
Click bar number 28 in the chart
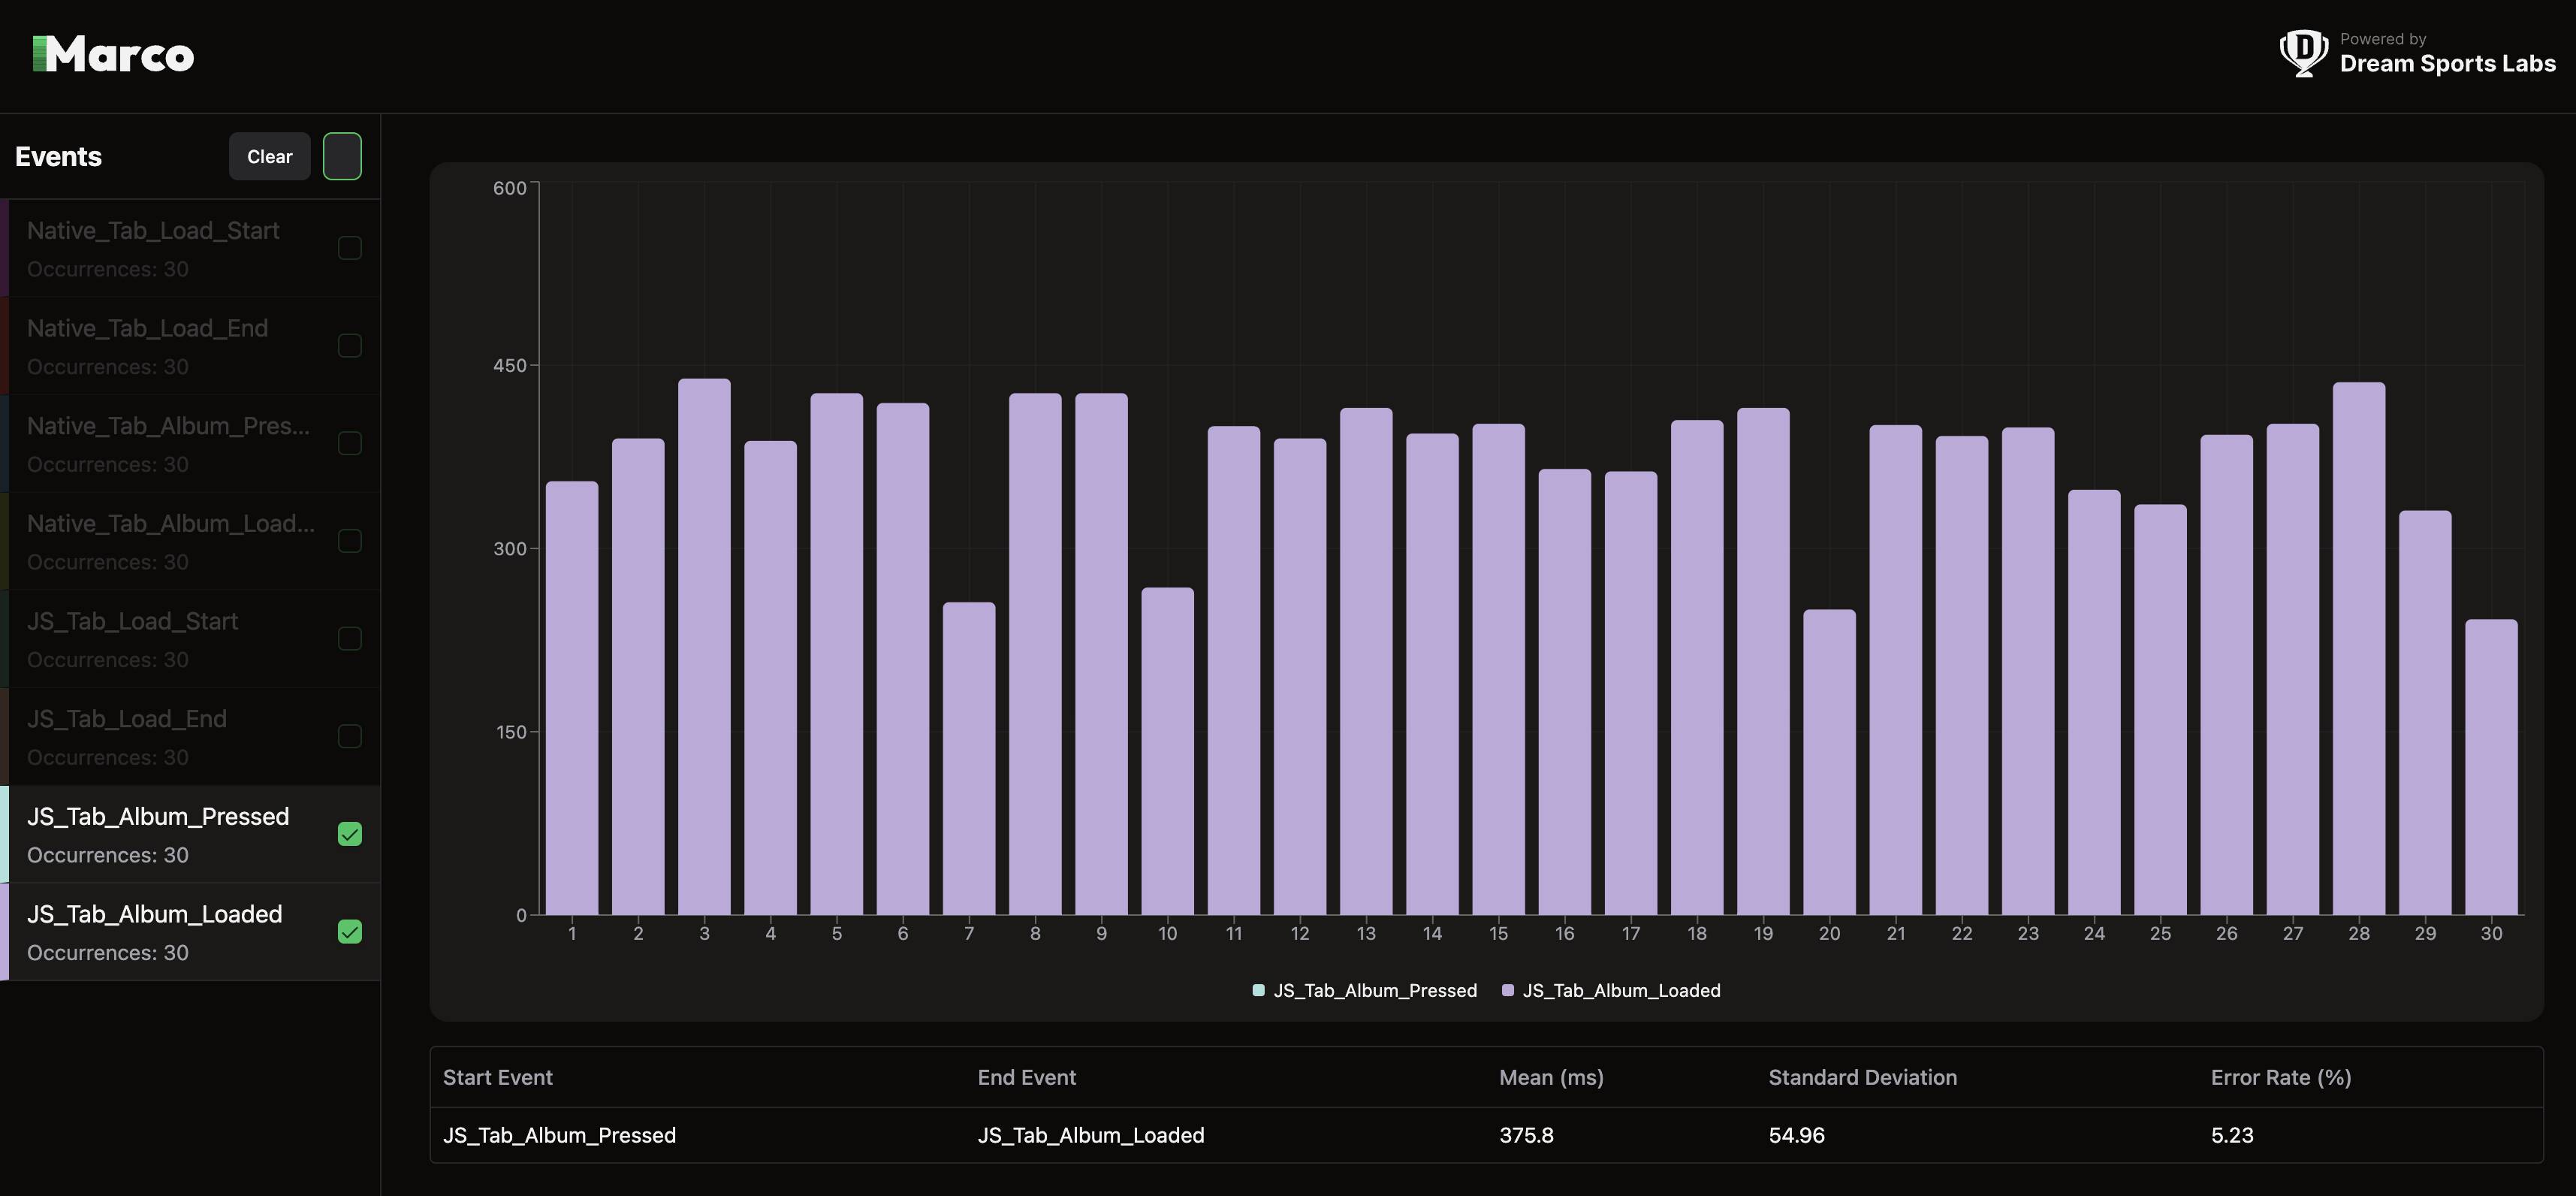(x=2358, y=648)
